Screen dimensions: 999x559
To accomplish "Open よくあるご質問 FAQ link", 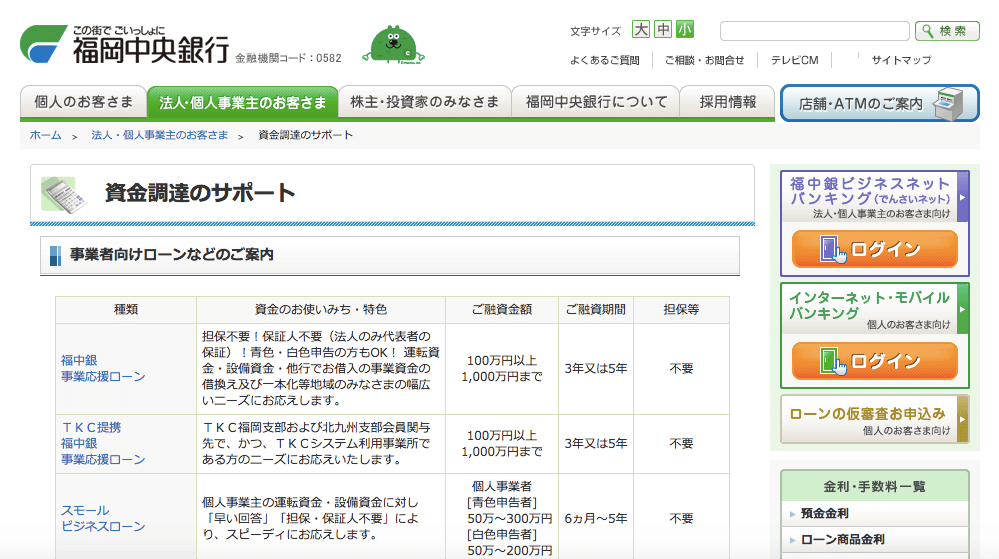I will 605,60.
